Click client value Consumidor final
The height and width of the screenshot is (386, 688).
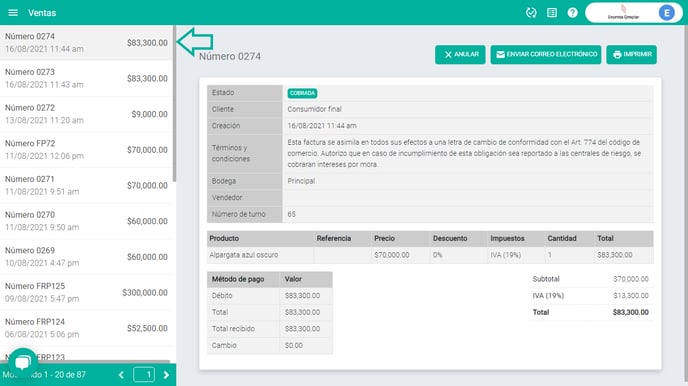coord(314,109)
